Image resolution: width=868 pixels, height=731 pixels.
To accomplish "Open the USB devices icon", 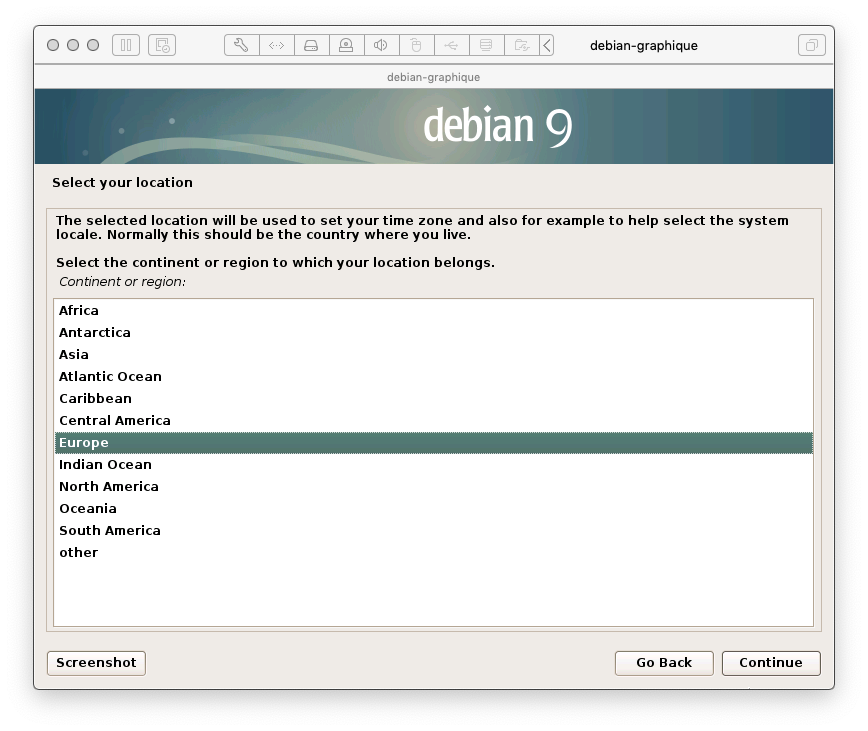I will click(x=452, y=45).
